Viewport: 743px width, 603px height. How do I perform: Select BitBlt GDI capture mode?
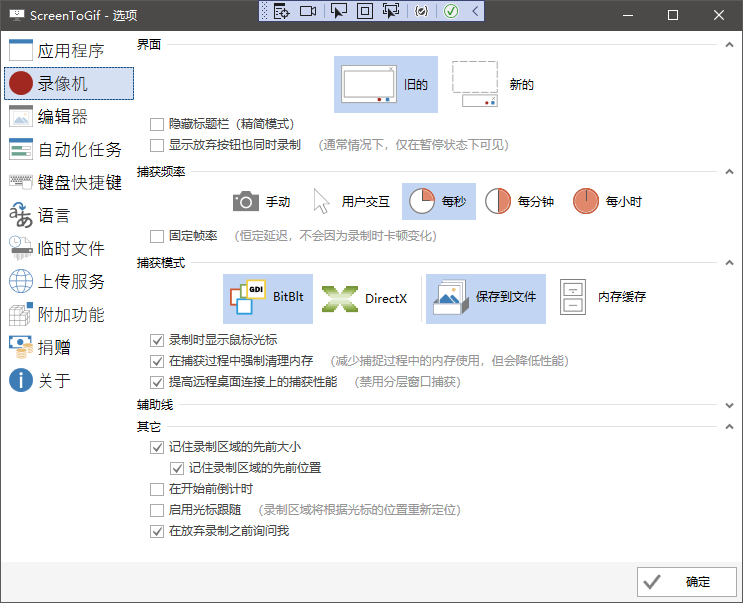[x=268, y=299]
